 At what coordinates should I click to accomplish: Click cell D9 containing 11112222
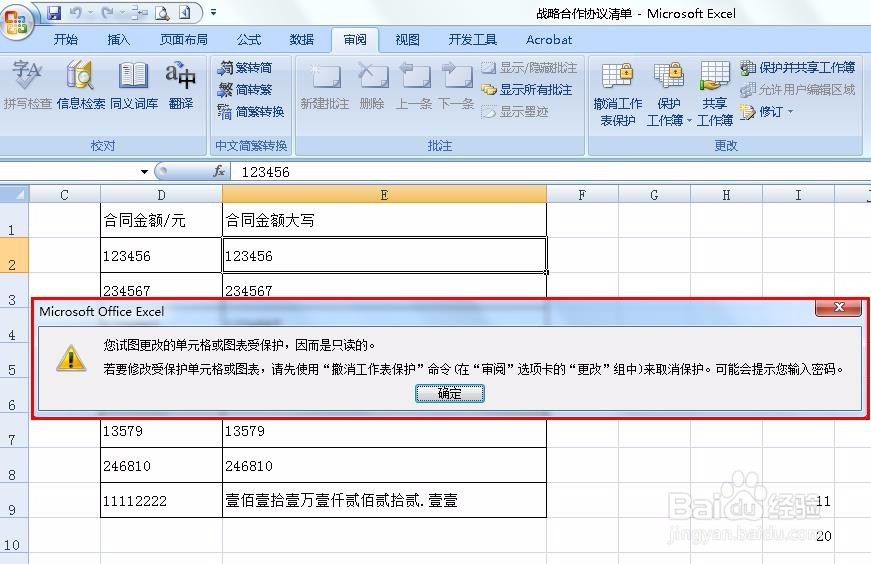[161, 500]
